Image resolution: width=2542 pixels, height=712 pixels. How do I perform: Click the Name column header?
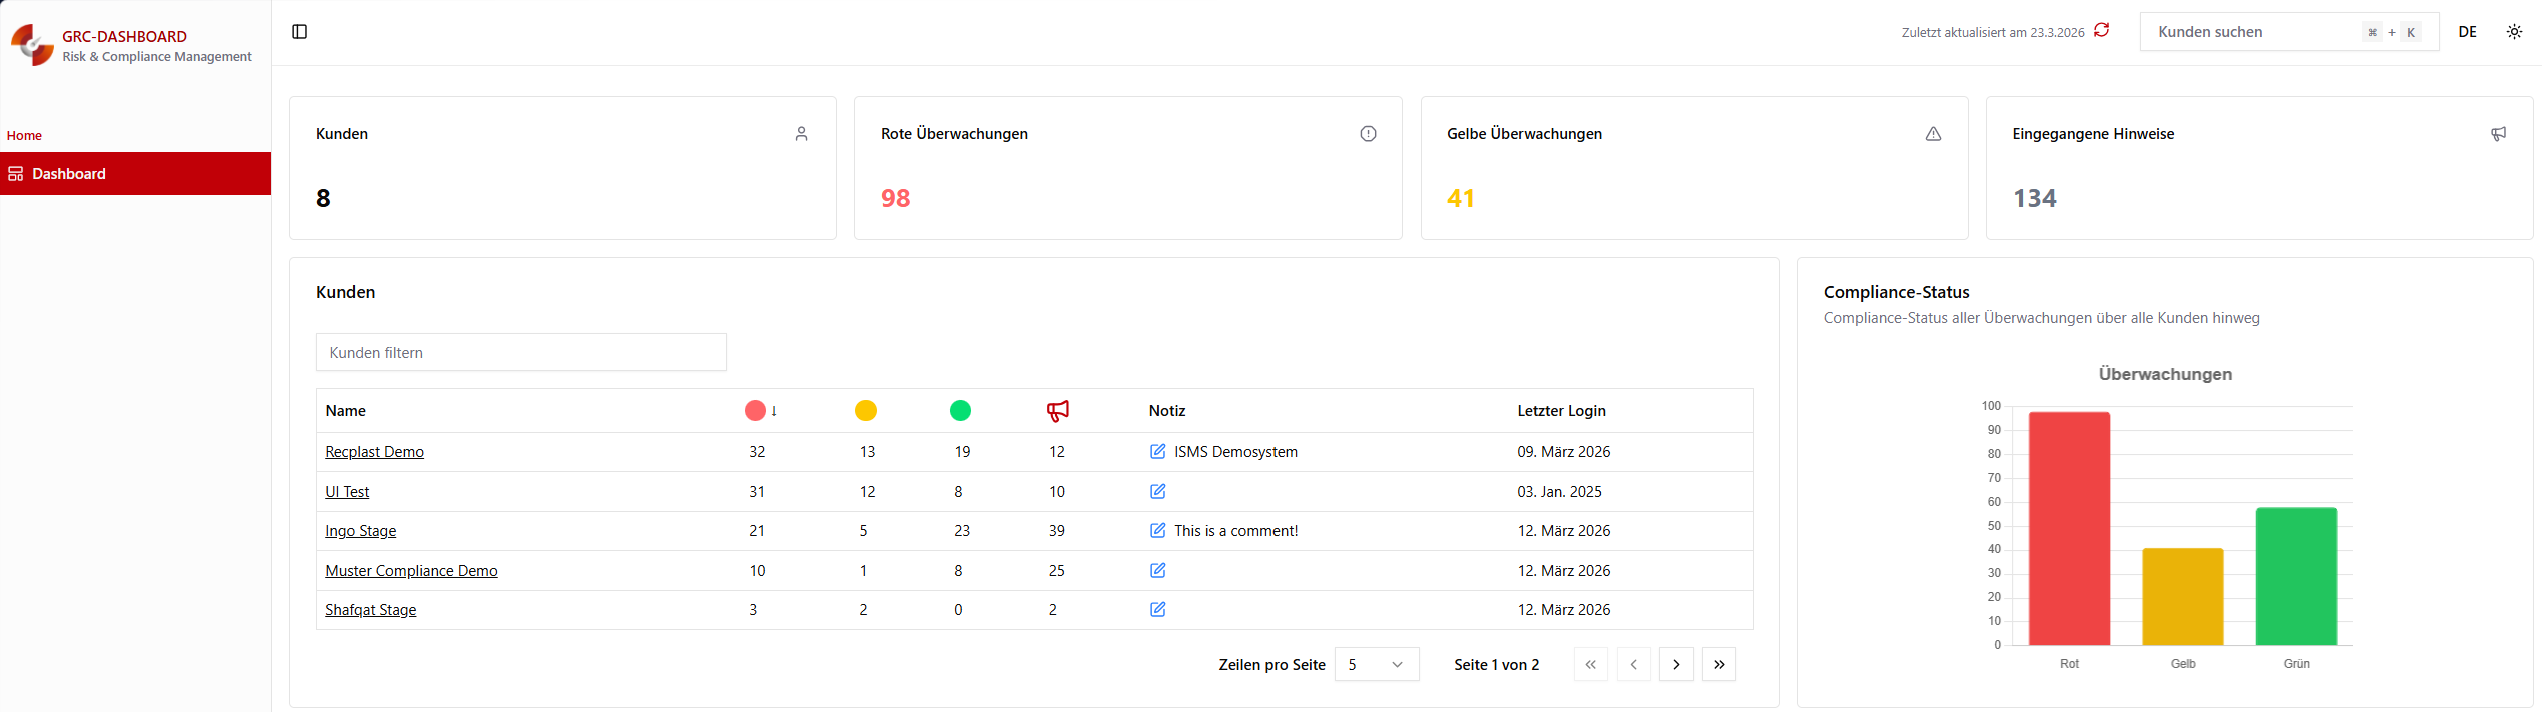(x=345, y=411)
